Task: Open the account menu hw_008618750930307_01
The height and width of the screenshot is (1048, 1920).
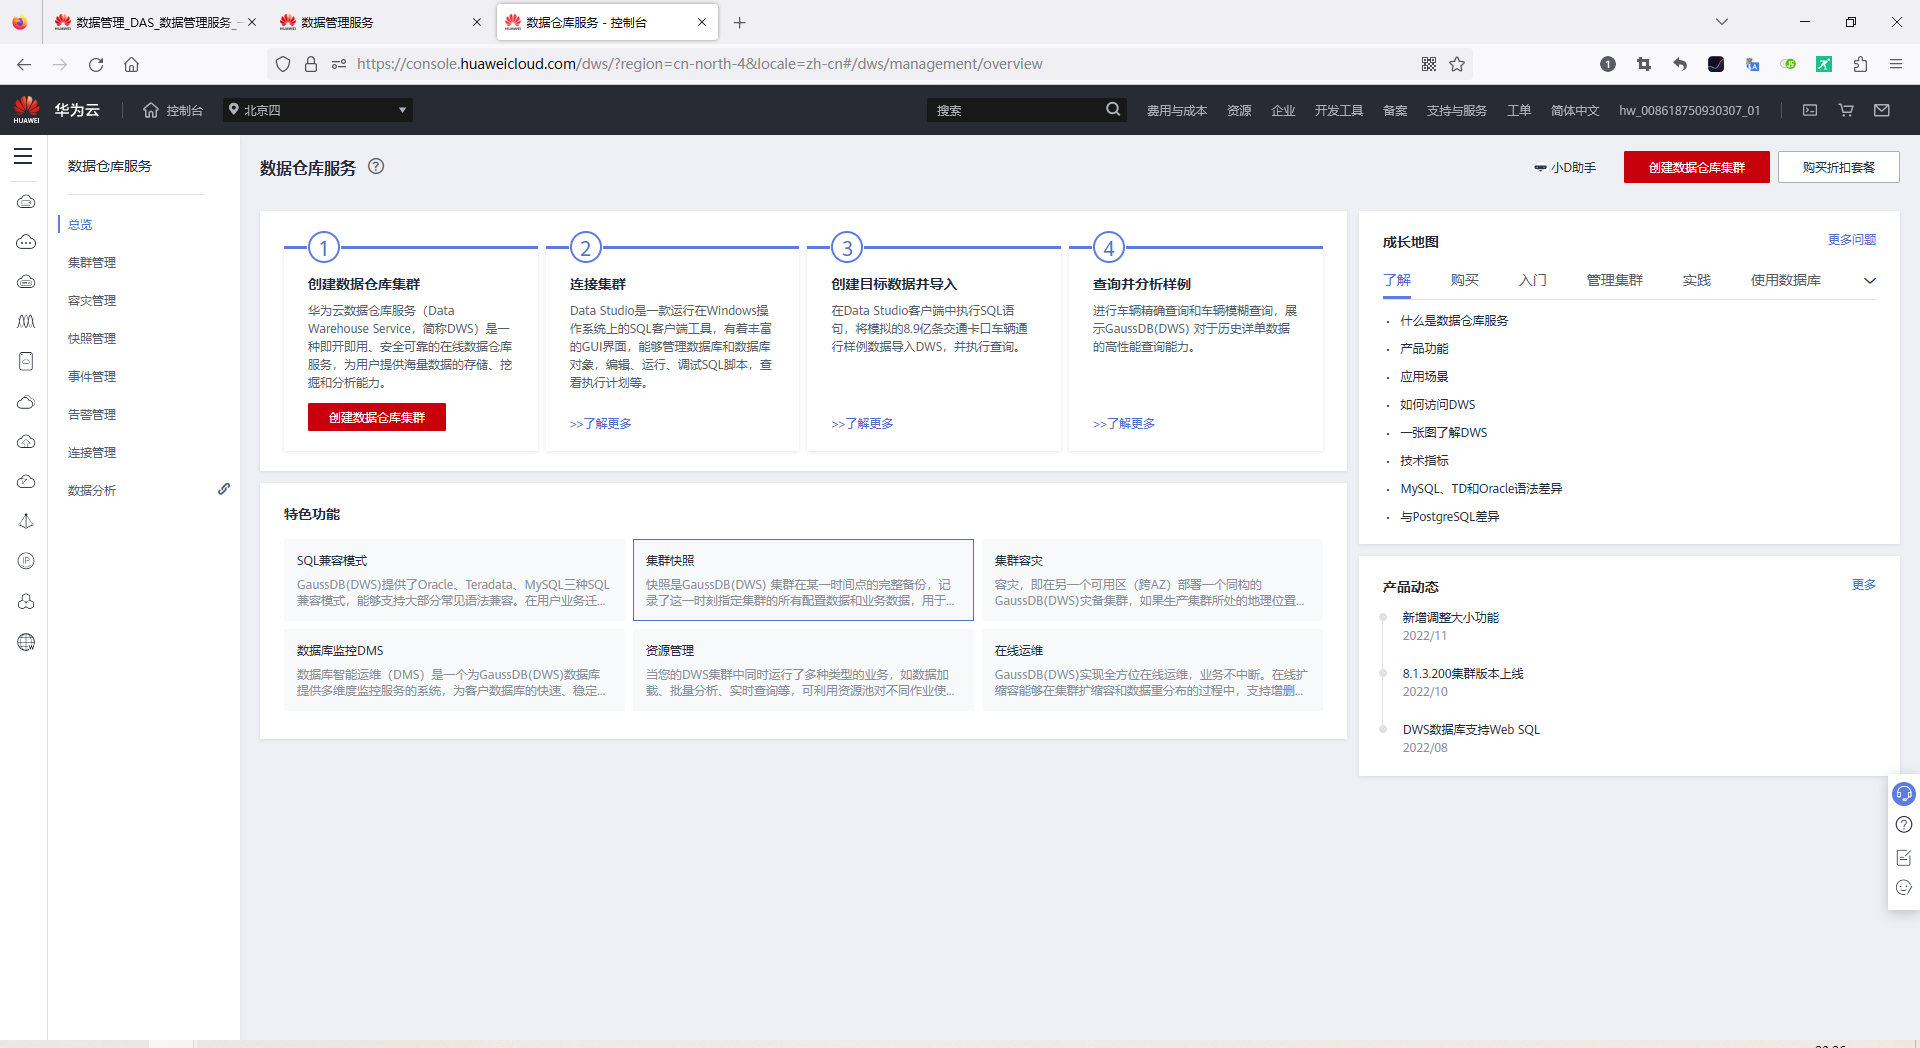Action: coord(1690,111)
